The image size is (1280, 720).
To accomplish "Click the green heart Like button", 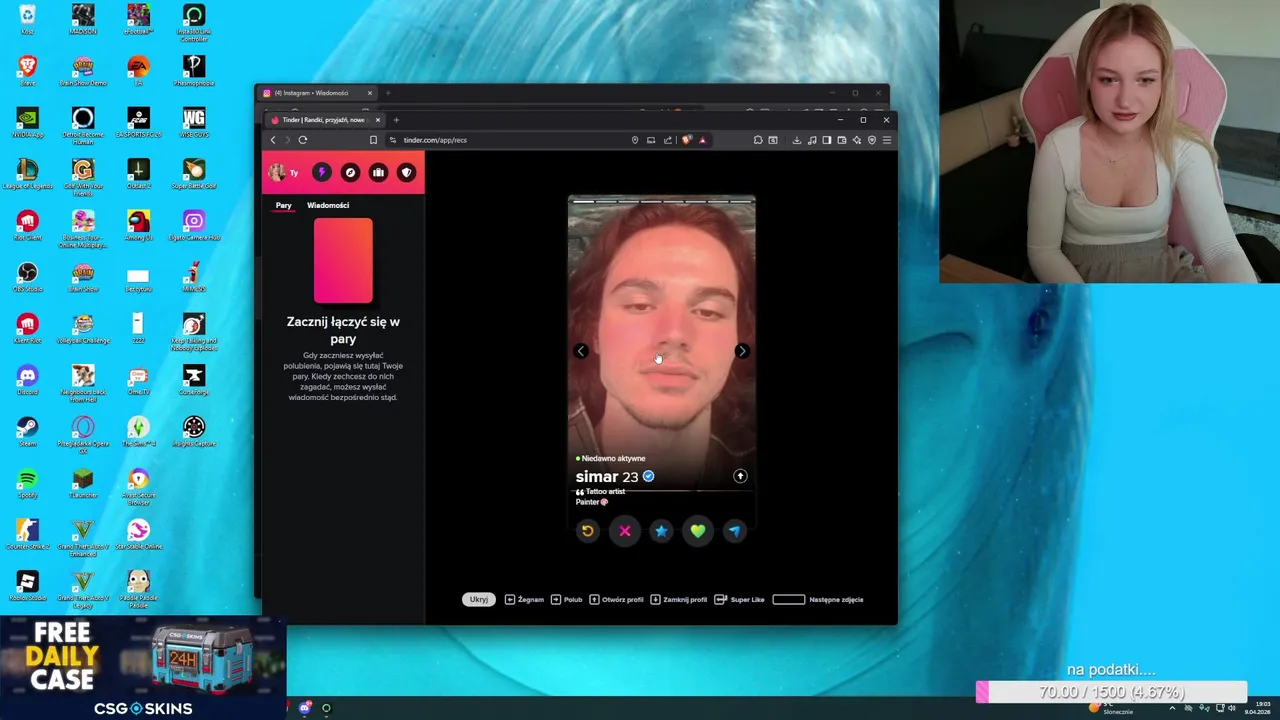I will click(698, 531).
